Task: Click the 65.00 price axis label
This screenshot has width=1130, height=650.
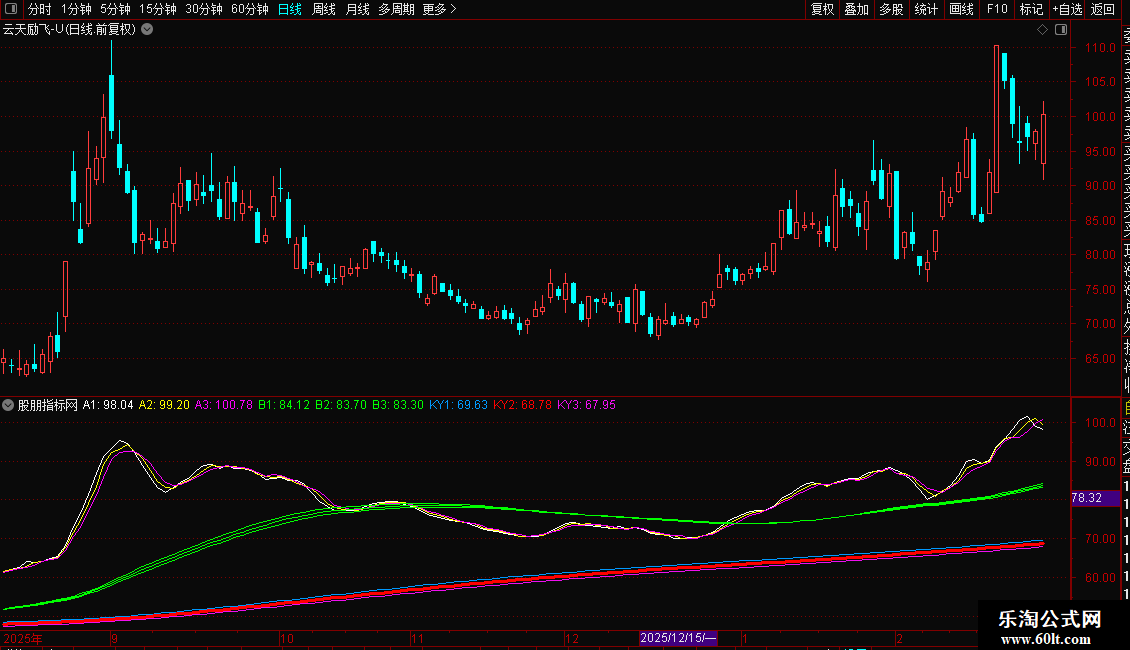Action: (1100, 358)
